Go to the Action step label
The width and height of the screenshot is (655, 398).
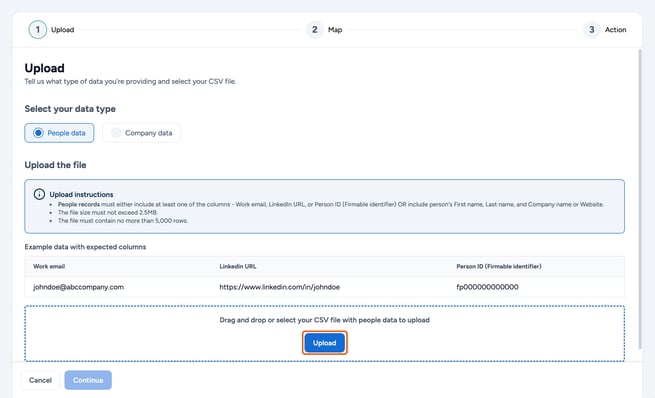click(615, 30)
